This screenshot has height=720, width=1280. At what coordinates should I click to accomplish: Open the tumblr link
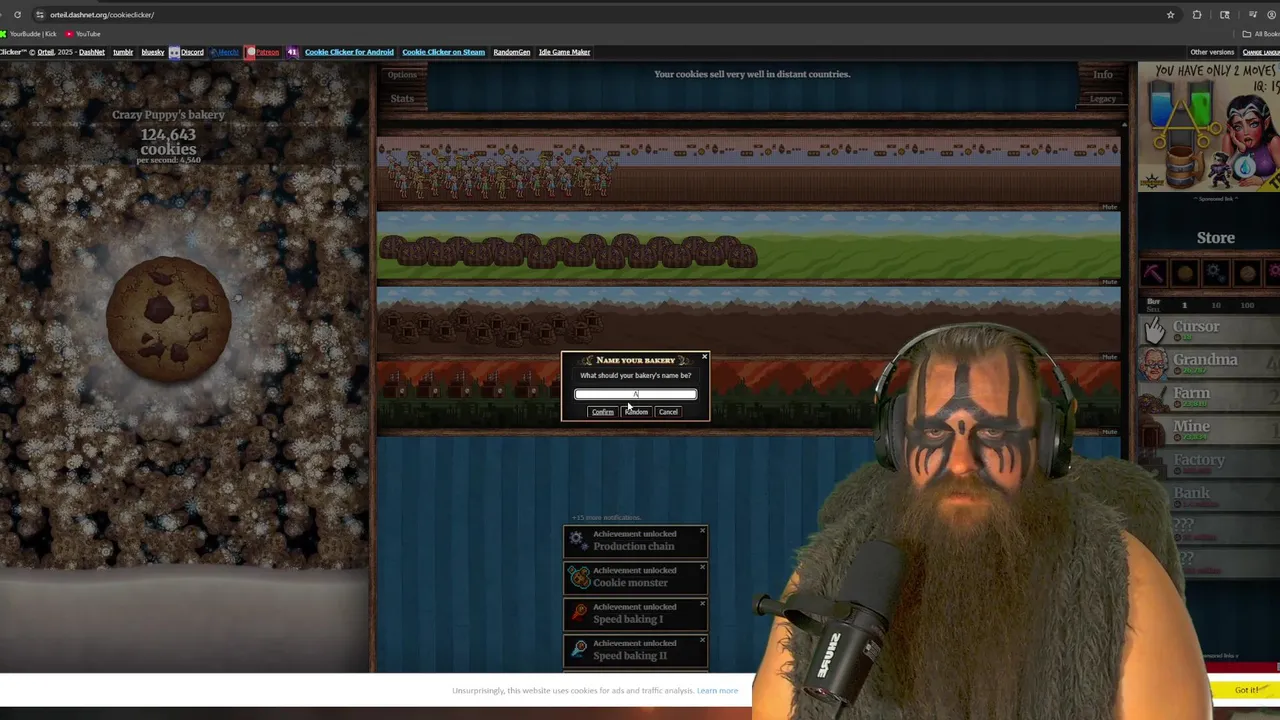point(123,52)
